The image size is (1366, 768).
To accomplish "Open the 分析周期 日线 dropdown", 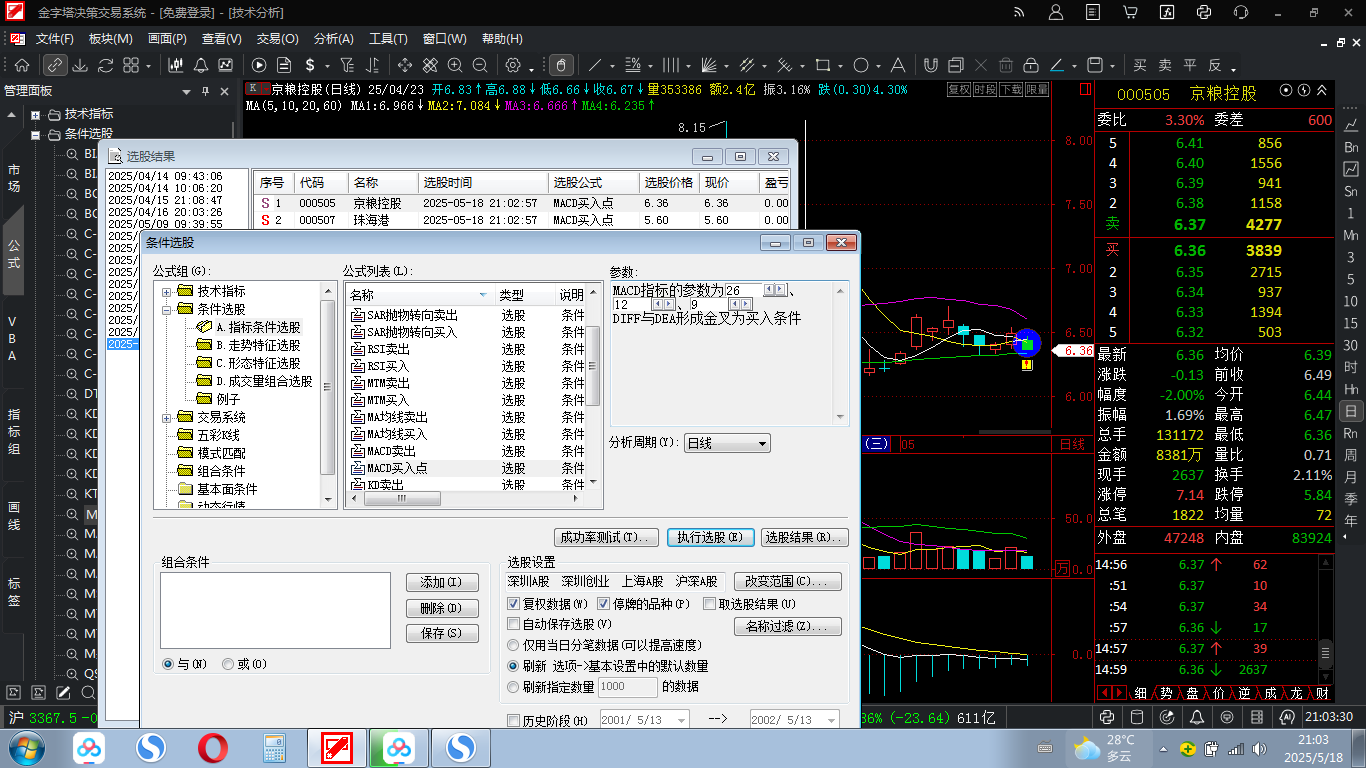I will pyautogui.click(x=762, y=443).
